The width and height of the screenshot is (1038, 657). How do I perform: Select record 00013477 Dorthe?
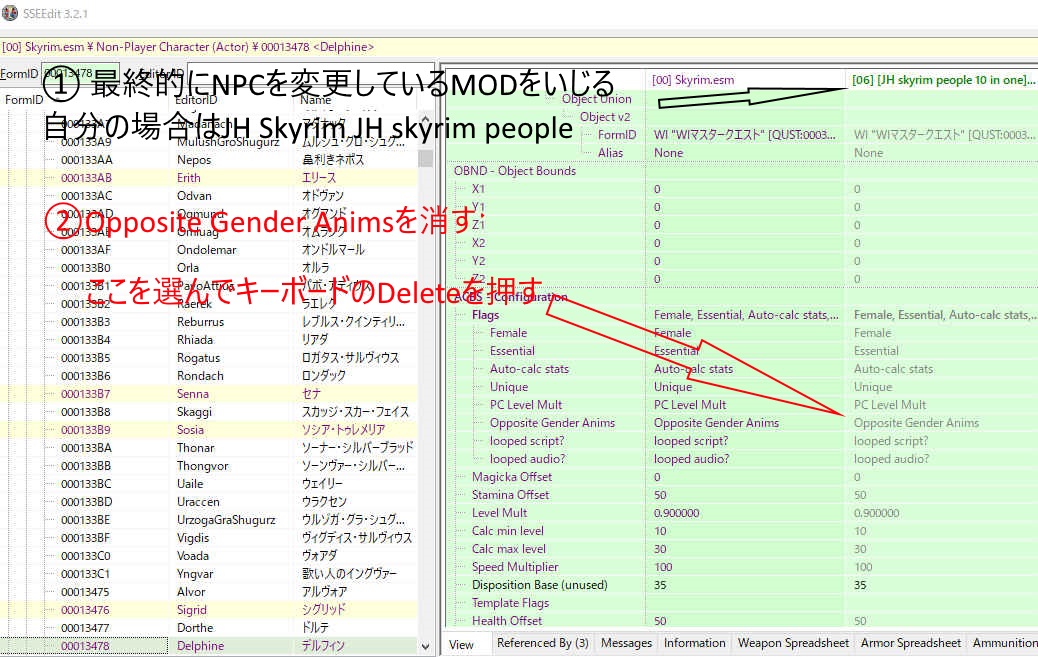coord(209,628)
